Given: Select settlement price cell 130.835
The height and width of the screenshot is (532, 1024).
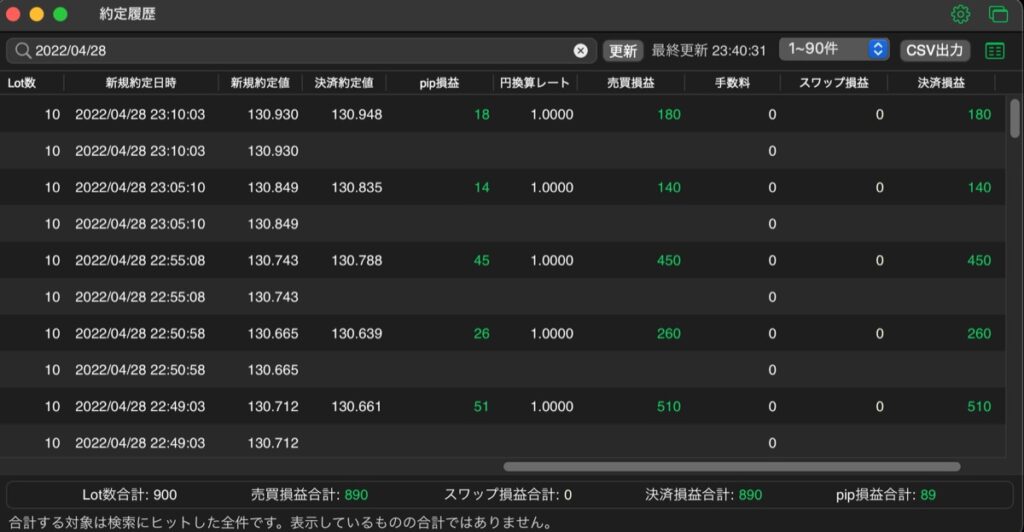Looking at the screenshot, I should click(357, 187).
